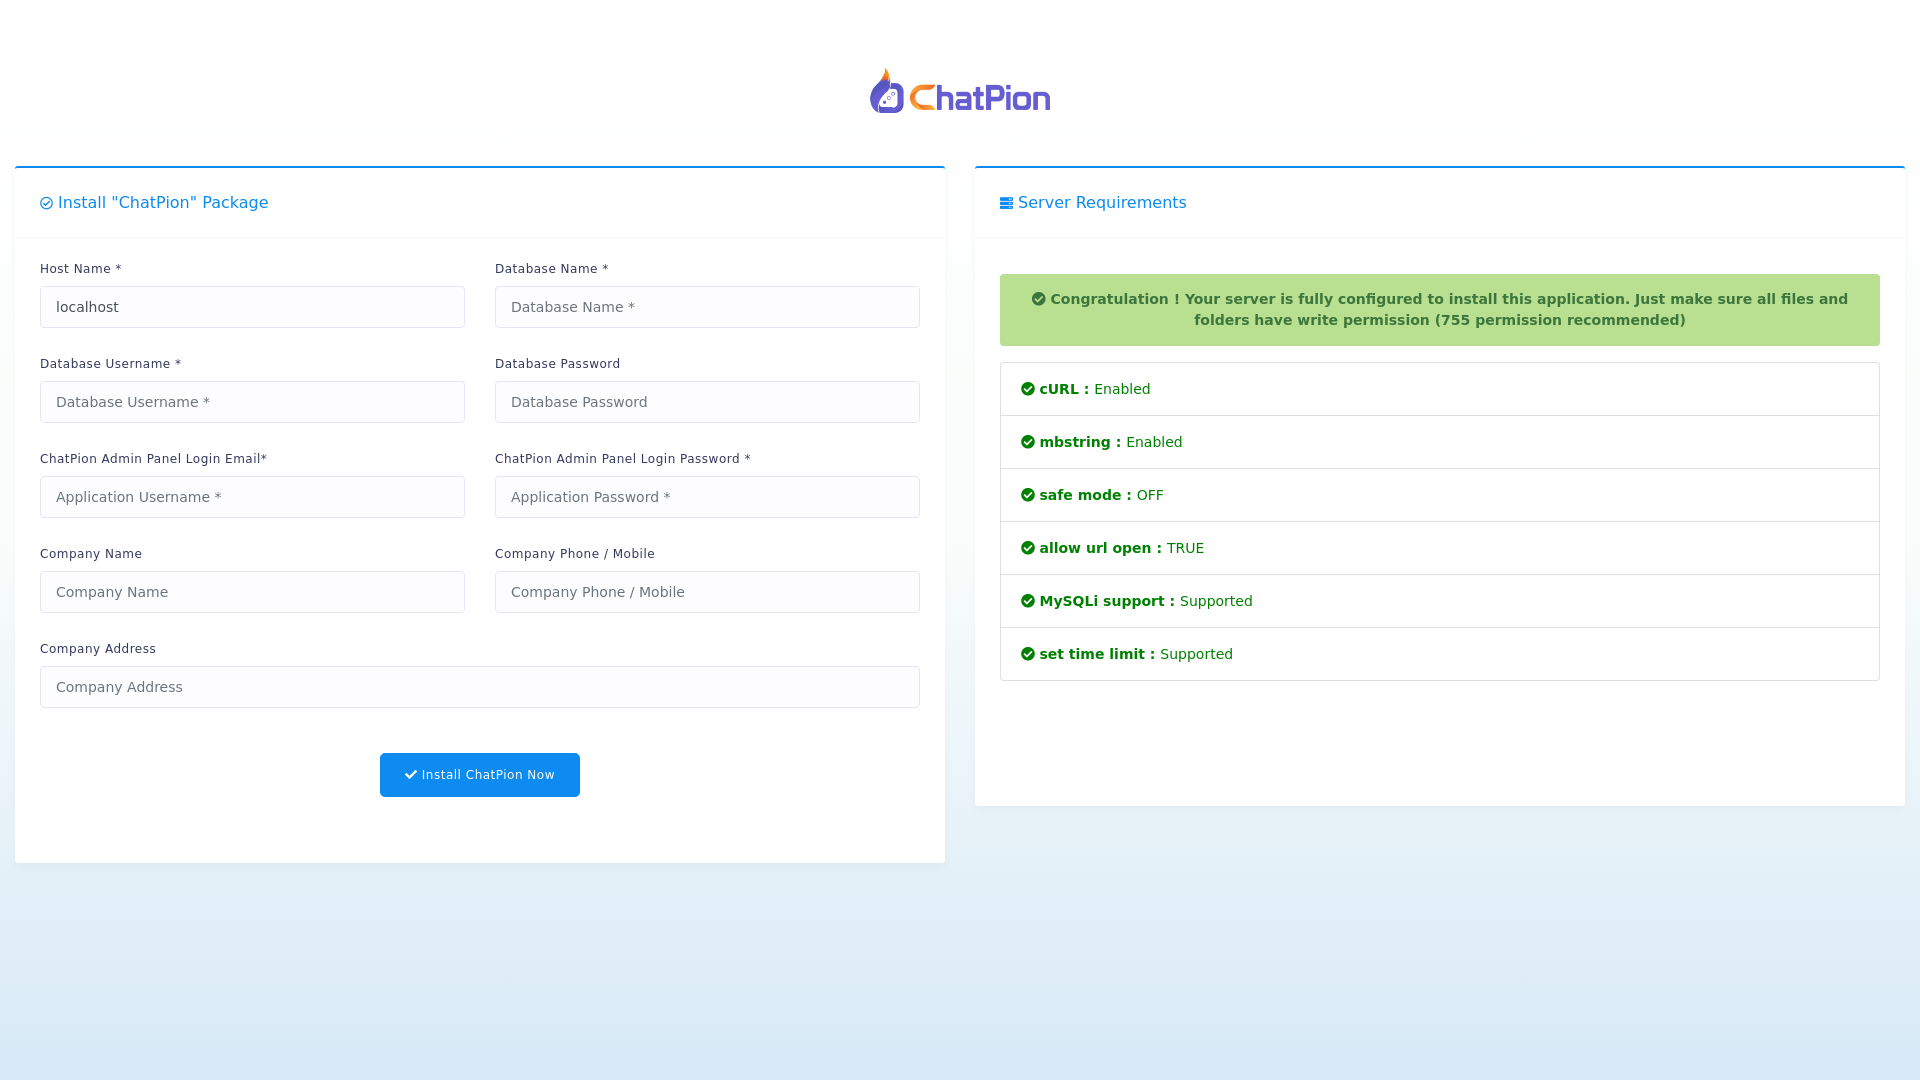Screen dimensions: 1920x1080
Task: Focus the Admin Panel Login Email field
Action: click(252, 497)
